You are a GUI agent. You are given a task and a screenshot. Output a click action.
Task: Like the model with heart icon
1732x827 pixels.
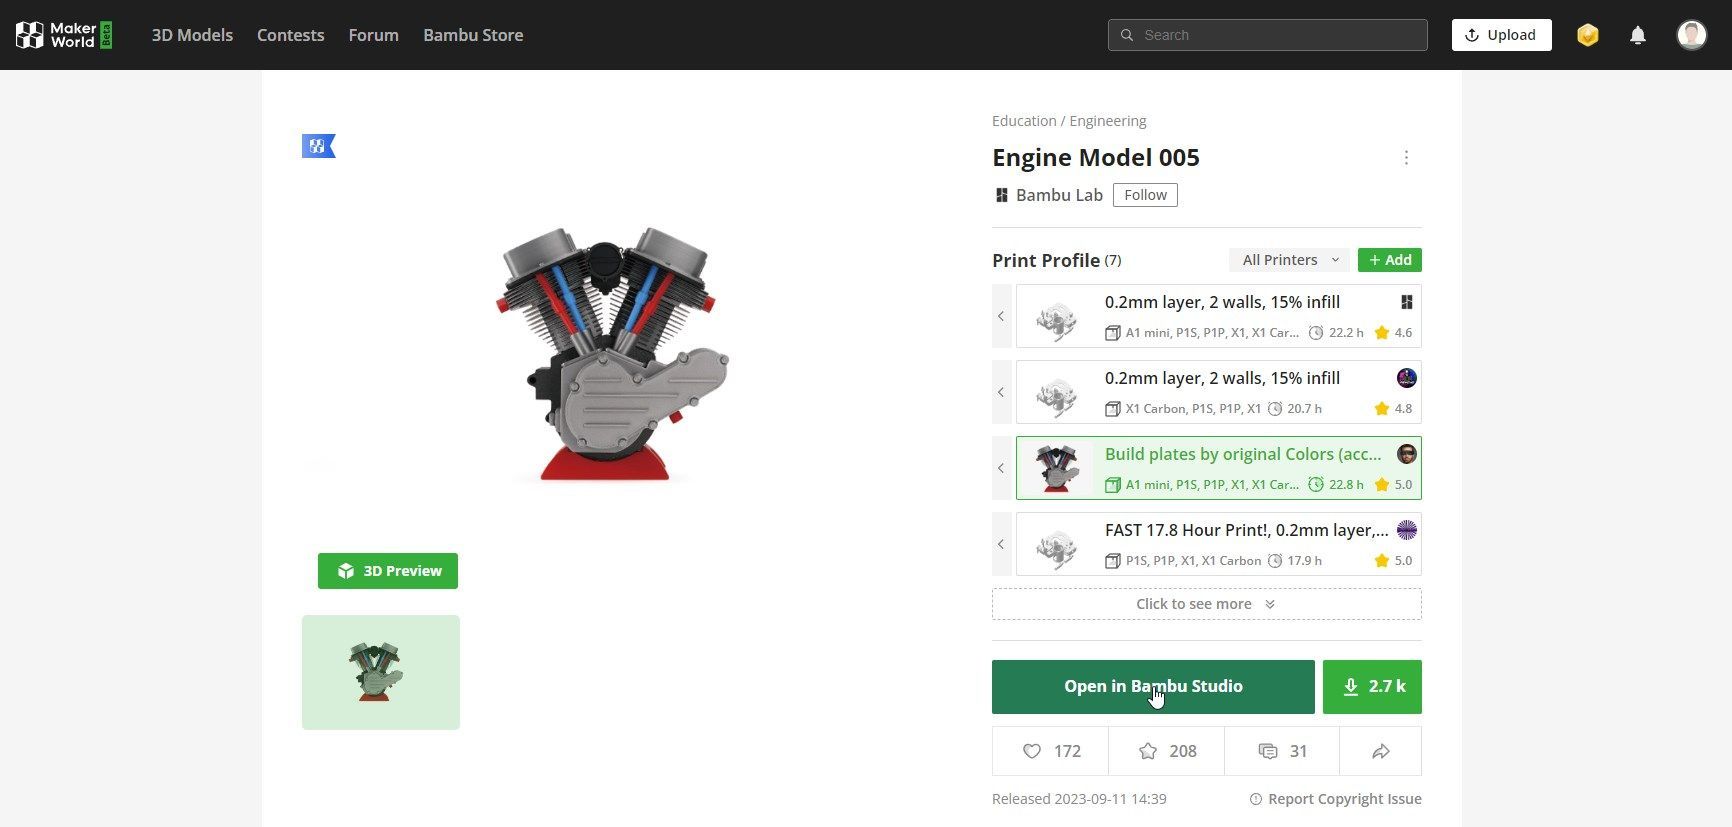(x=1050, y=751)
